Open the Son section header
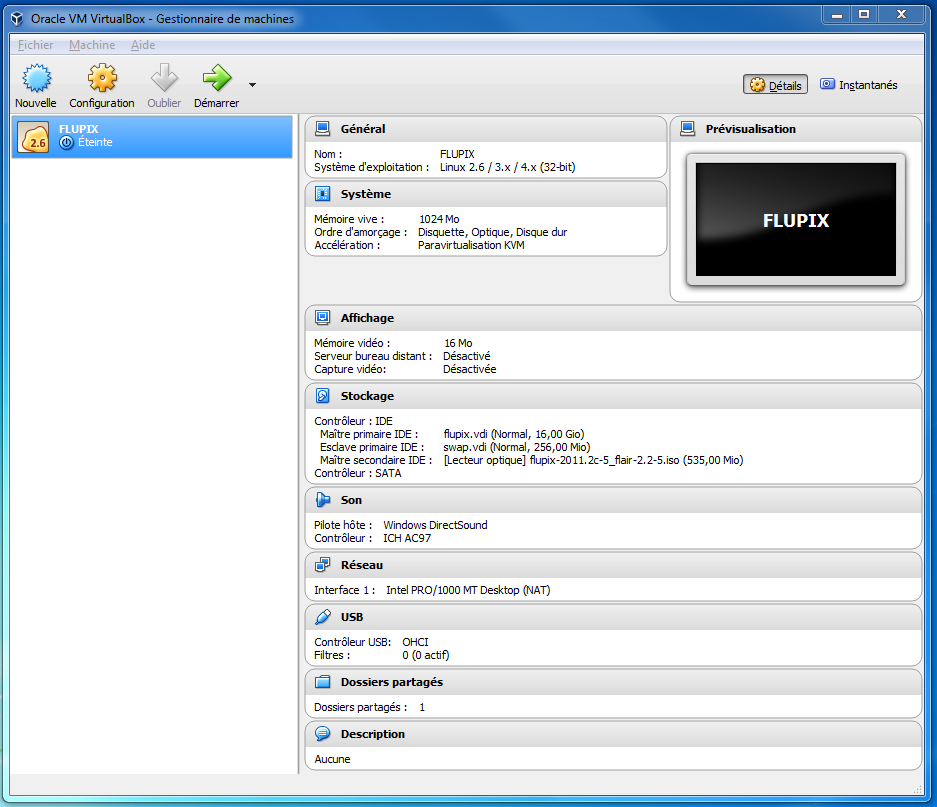The image size is (937, 807). [614, 500]
